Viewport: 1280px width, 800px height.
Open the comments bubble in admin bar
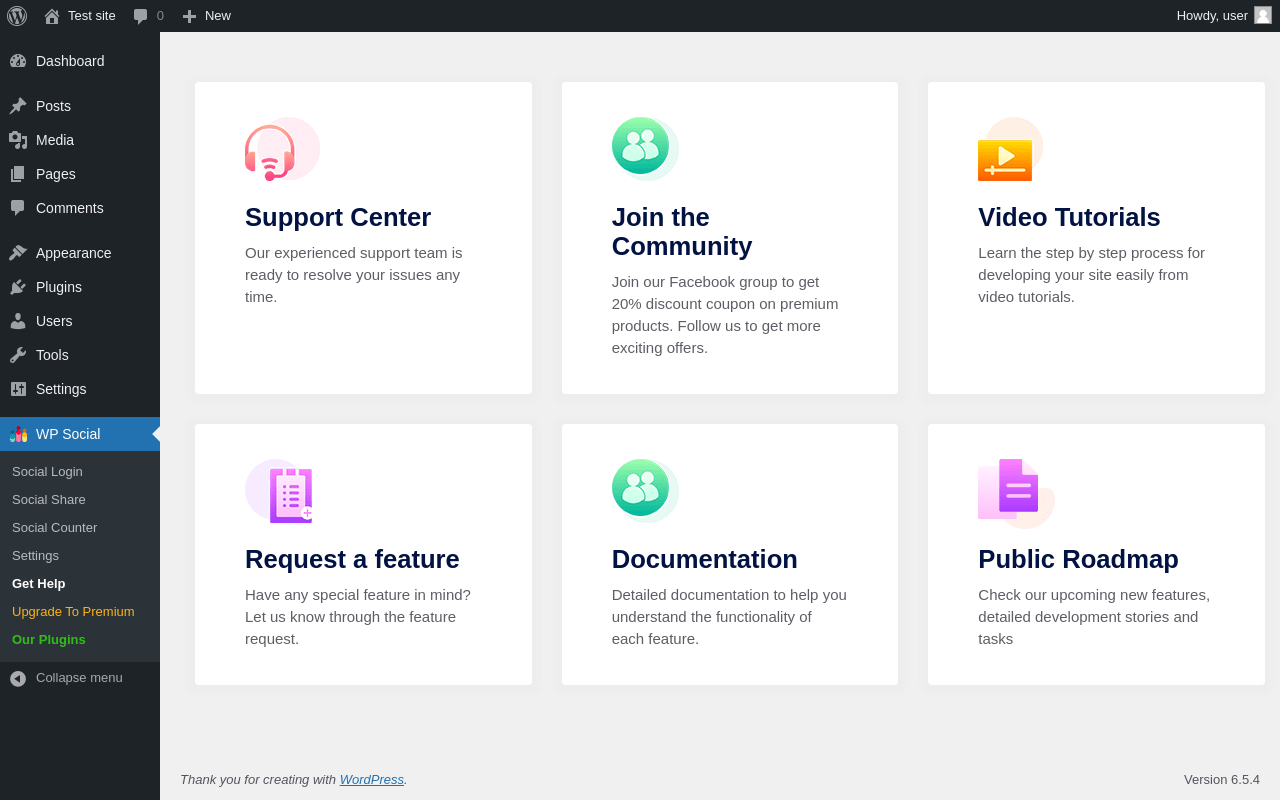[148, 16]
